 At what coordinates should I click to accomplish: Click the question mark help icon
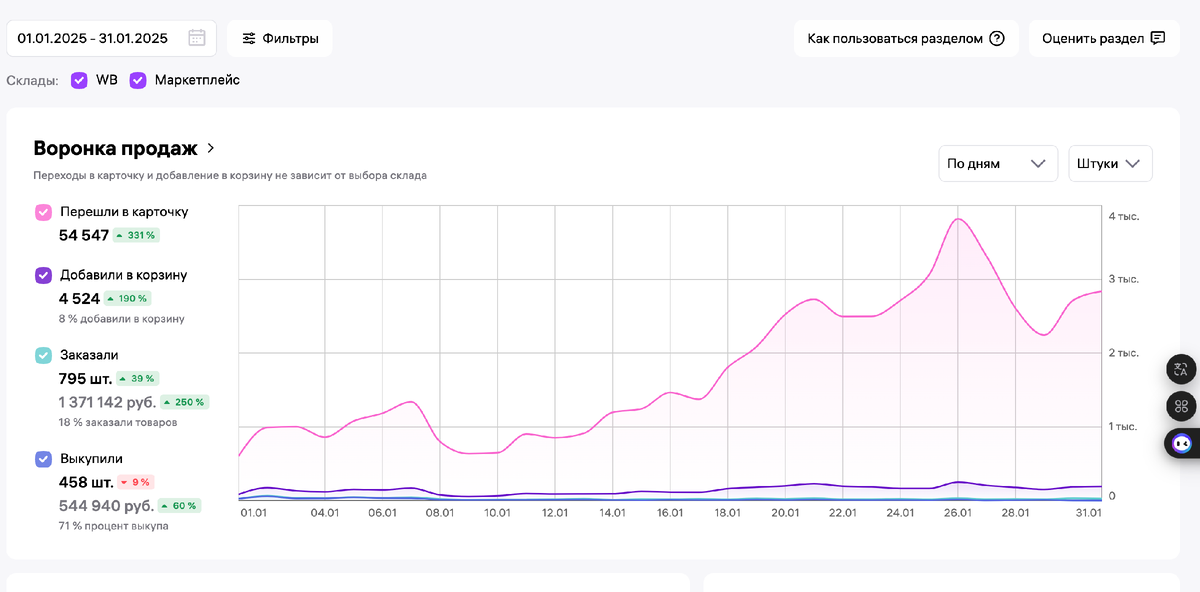pyautogui.click(x=996, y=39)
